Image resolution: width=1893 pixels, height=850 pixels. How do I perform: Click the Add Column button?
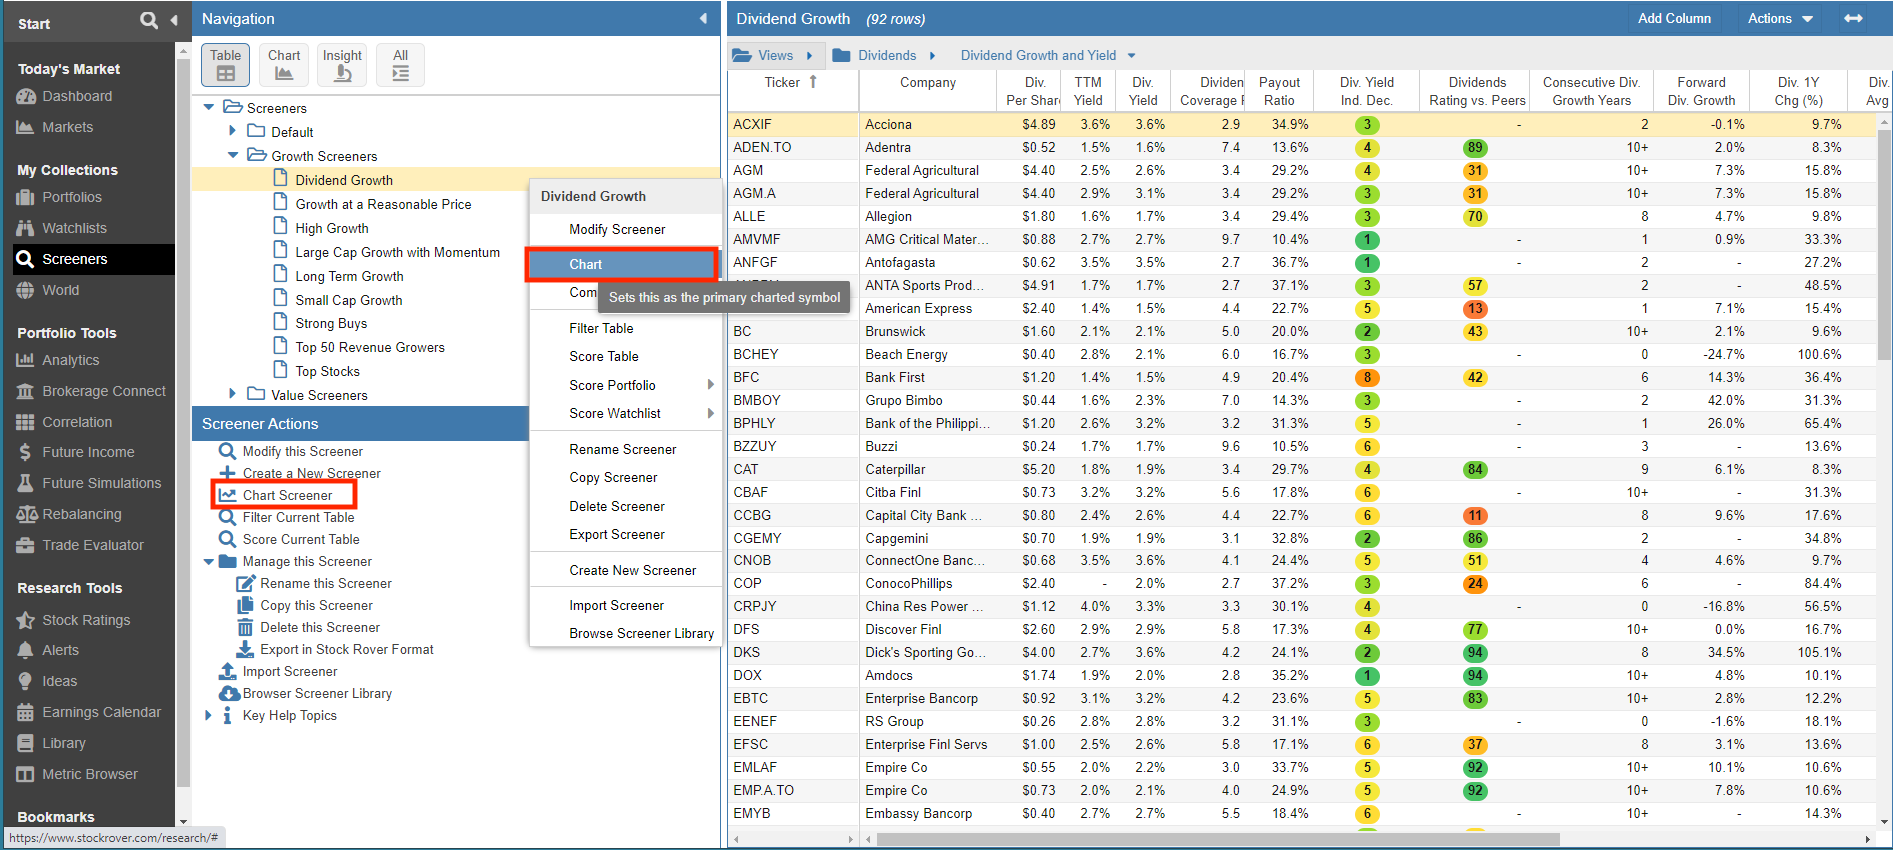pyautogui.click(x=1674, y=18)
